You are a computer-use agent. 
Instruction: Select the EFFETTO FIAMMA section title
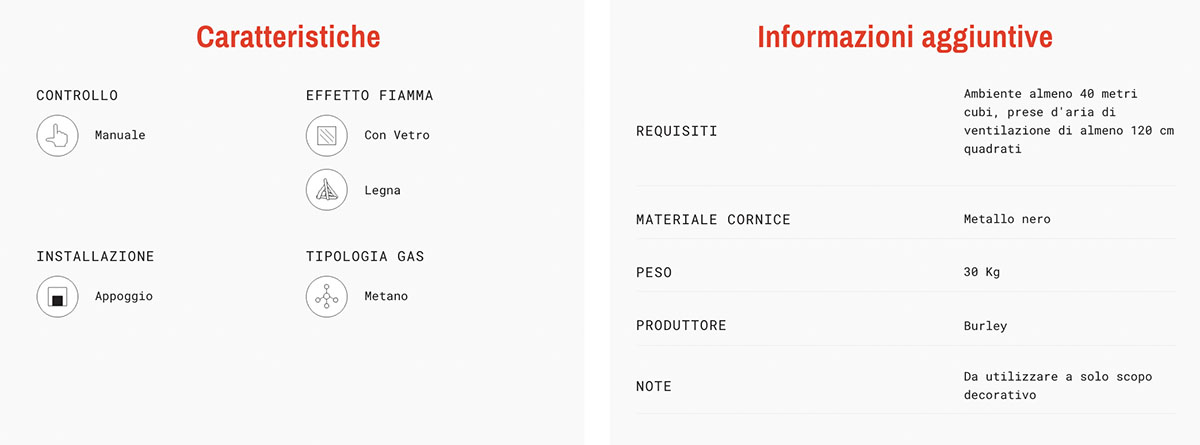[x=369, y=96]
